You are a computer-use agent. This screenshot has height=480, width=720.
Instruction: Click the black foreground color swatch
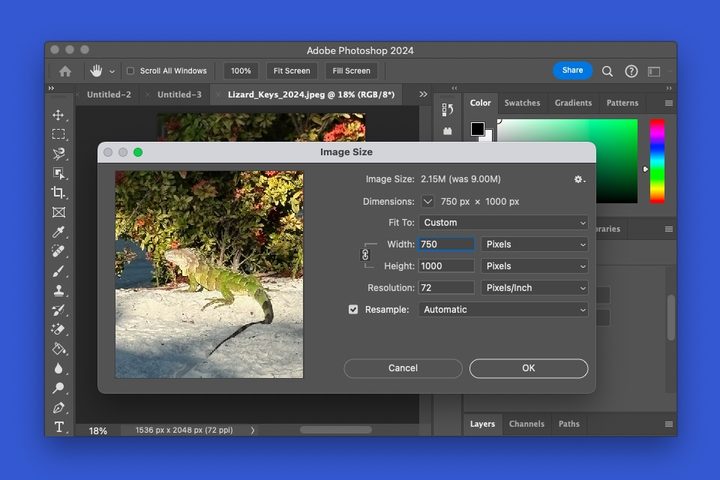tap(478, 129)
